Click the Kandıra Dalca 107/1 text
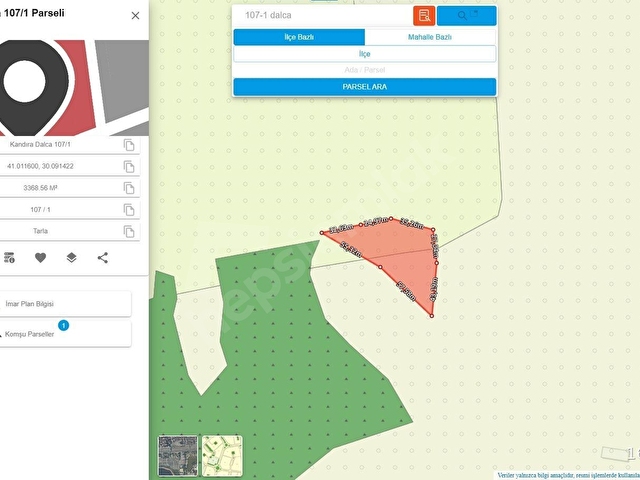This screenshot has width=640, height=480. pos(40,144)
